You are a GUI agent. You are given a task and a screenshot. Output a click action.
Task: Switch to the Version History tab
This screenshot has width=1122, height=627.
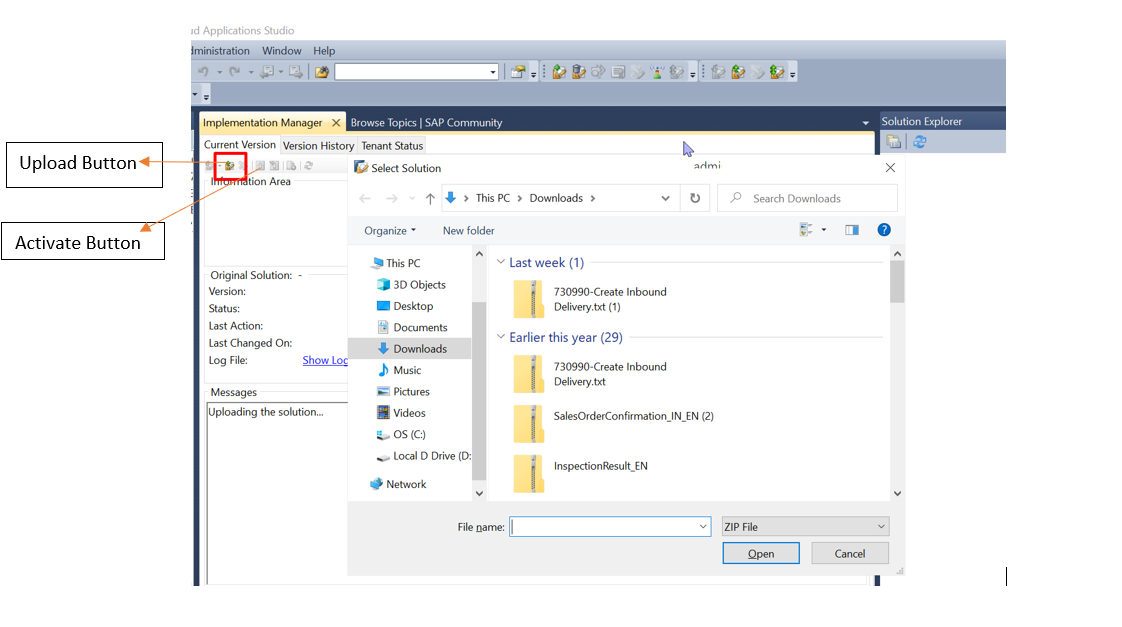click(318, 145)
